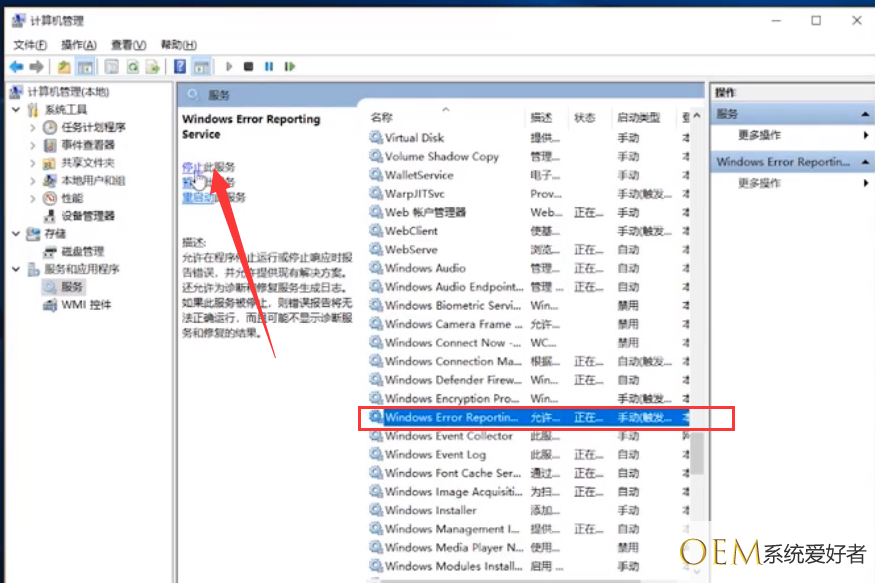
Task: Select 磁盘管理 in the tree
Action: point(82,251)
